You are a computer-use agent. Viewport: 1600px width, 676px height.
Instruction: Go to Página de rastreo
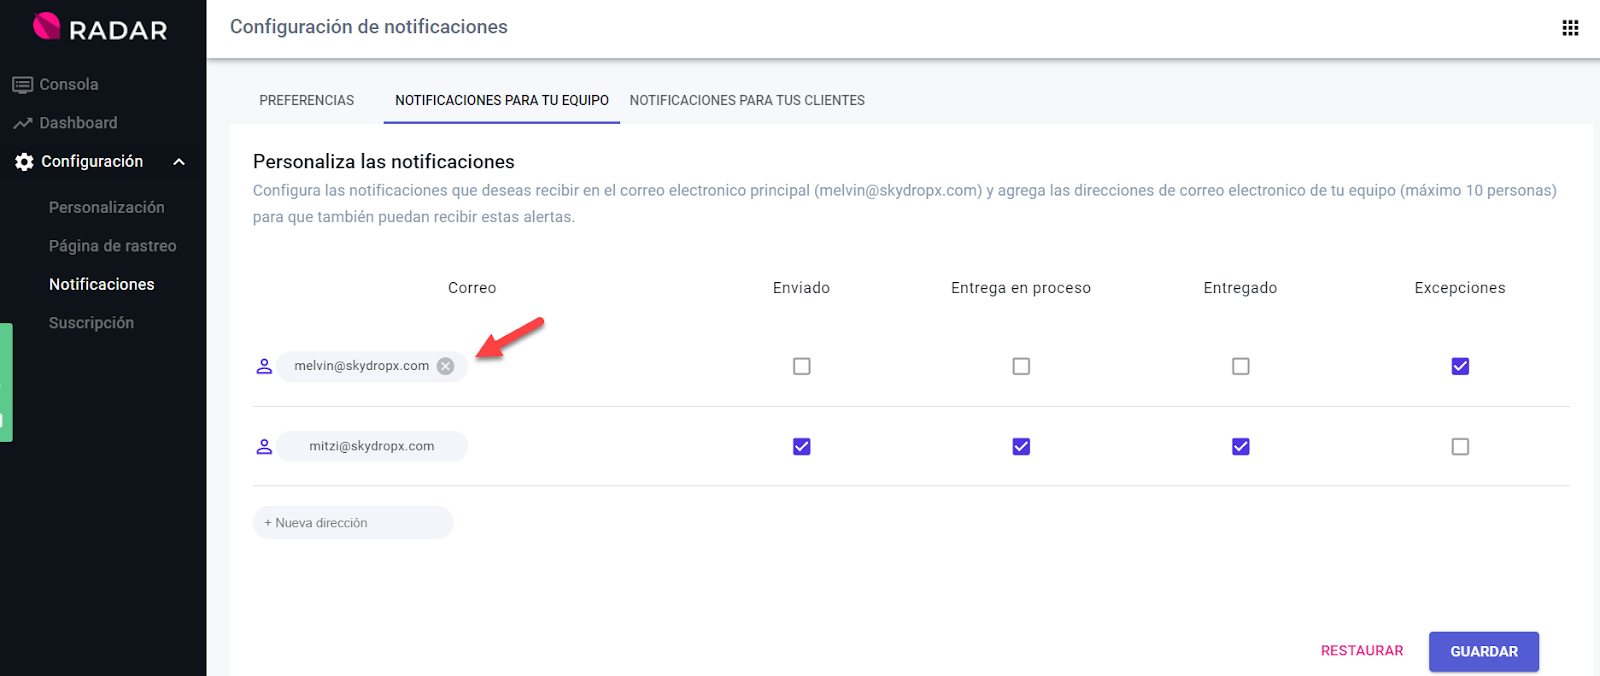(112, 246)
